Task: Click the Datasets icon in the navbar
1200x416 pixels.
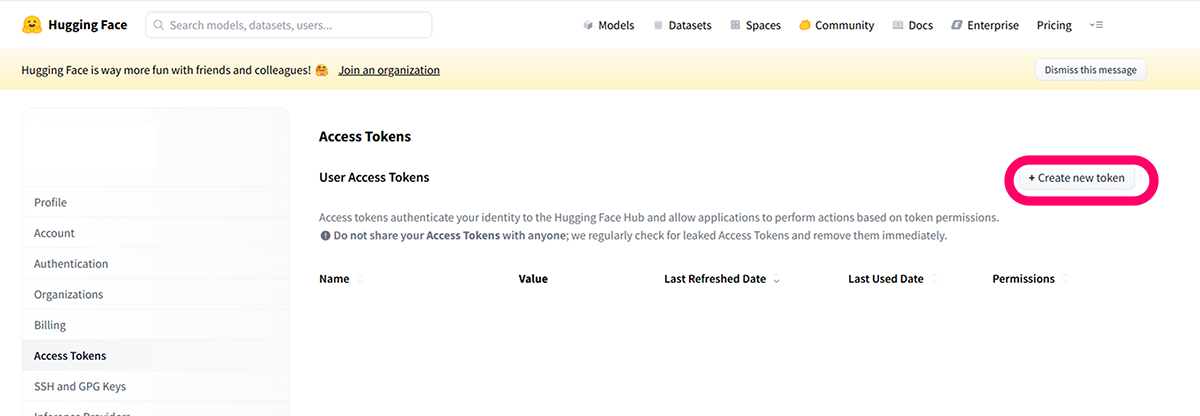Action: coord(658,26)
